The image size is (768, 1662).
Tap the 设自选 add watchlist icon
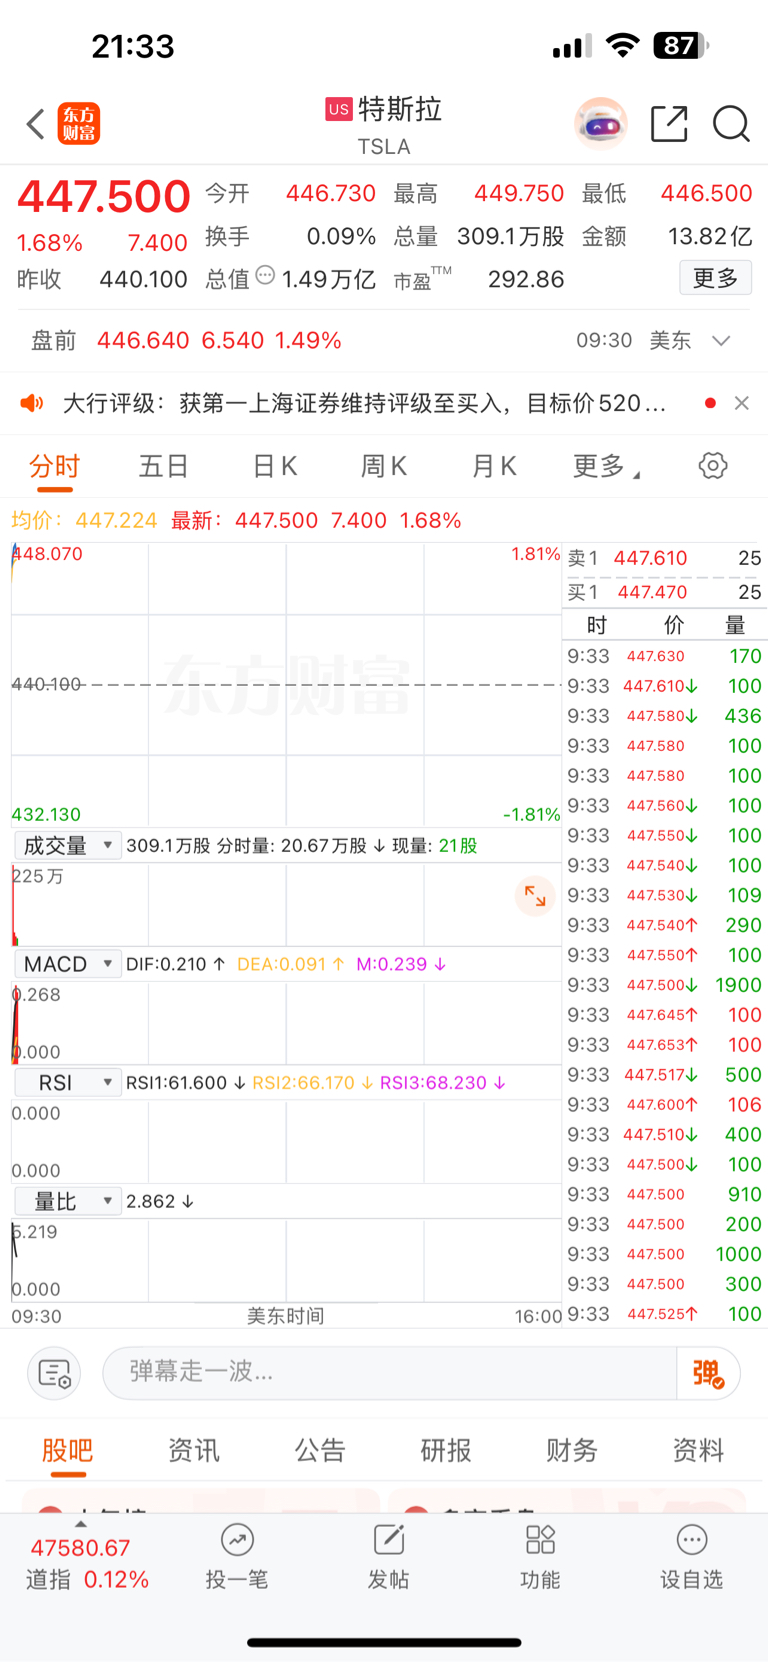coord(691,1540)
